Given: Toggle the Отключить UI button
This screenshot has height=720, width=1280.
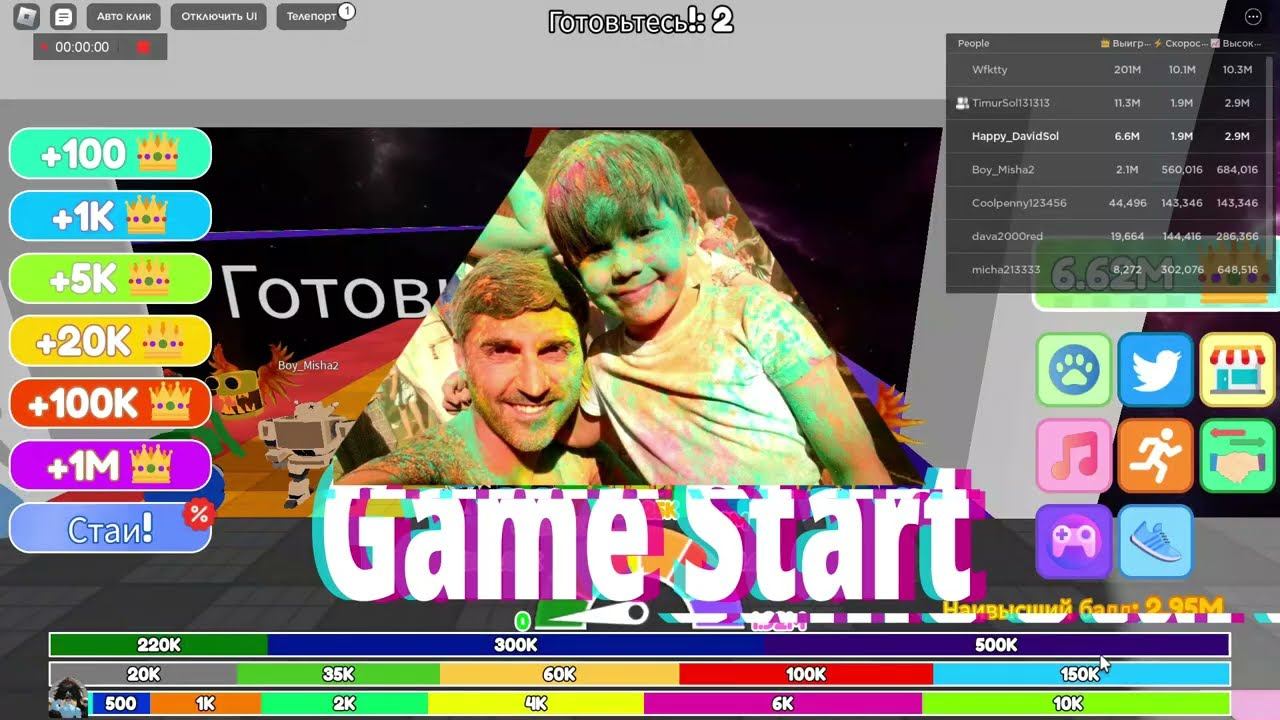Looking at the screenshot, I should 218,17.
